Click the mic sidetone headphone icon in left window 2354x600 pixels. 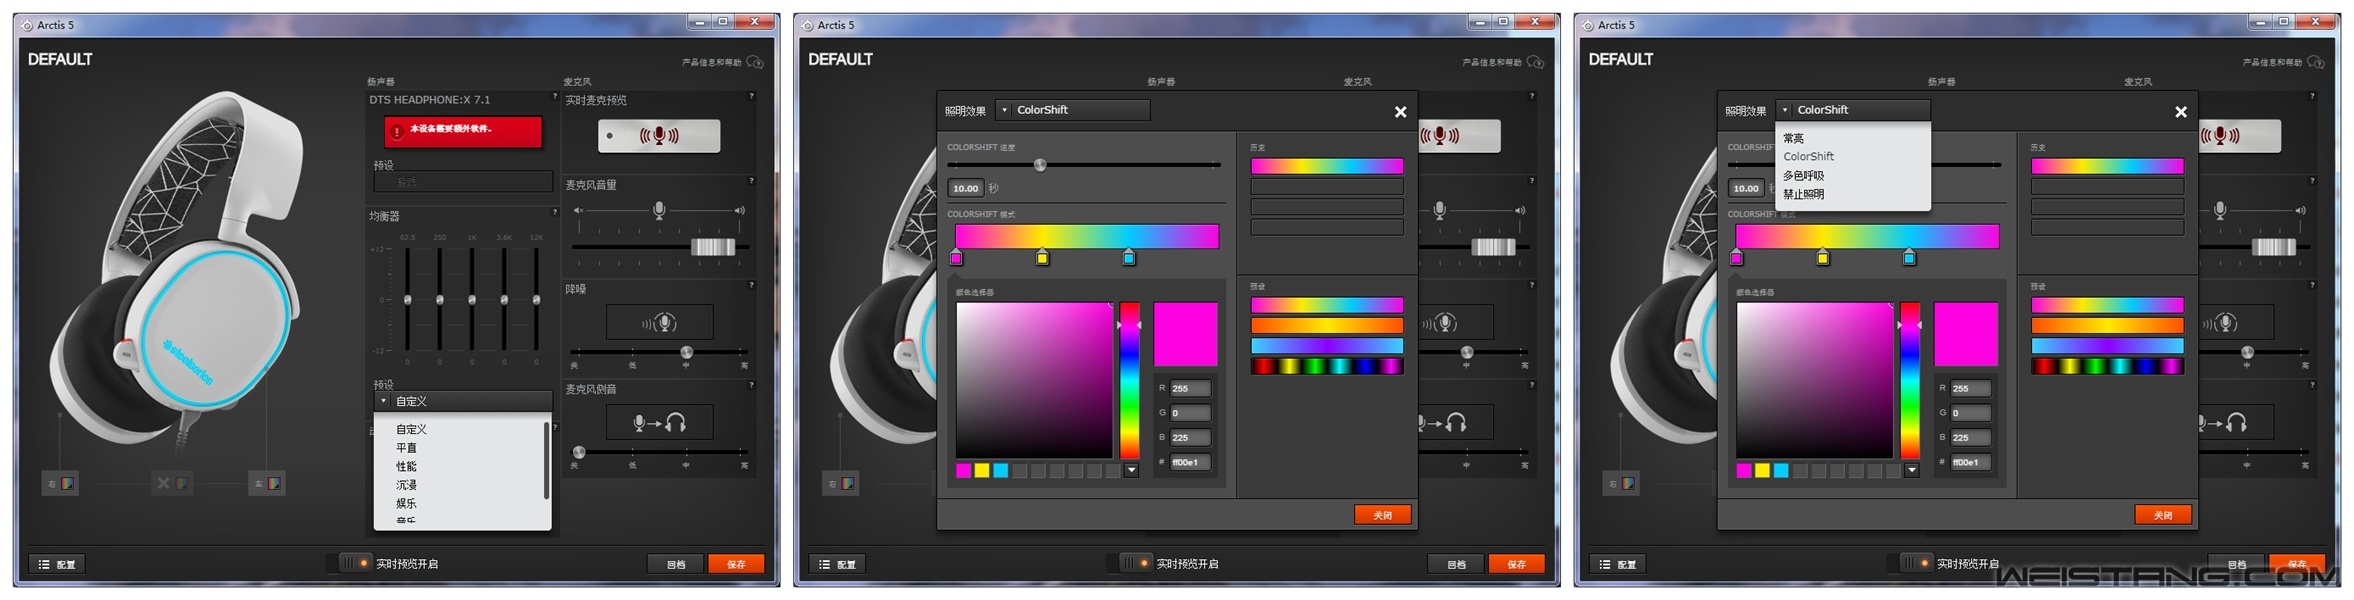[x=659, y=423]
